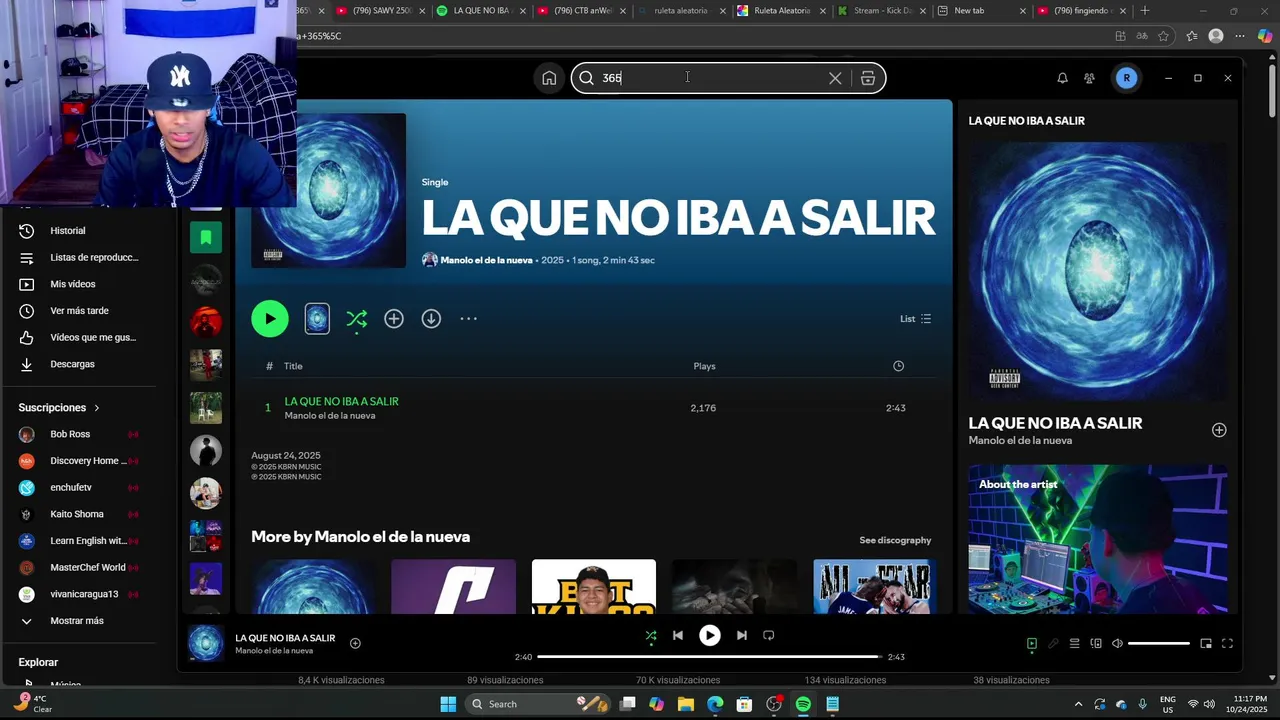The image size is (1280, 720).
Task: Open YouTube Historial in sidebar
Action: (68, 231)
